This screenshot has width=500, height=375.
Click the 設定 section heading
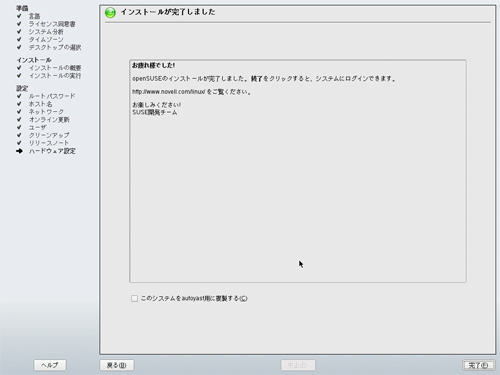(x=22, y=88)
